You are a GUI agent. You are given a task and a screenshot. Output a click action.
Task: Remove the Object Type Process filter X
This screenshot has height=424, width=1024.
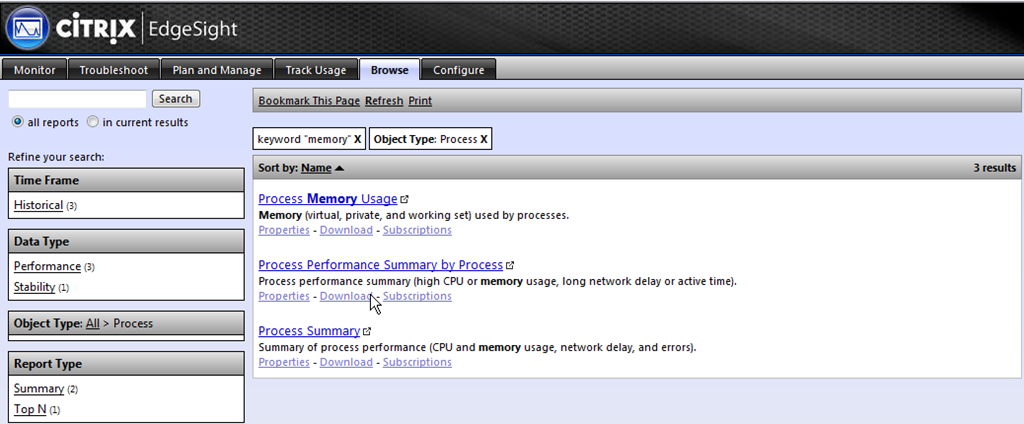483,139
